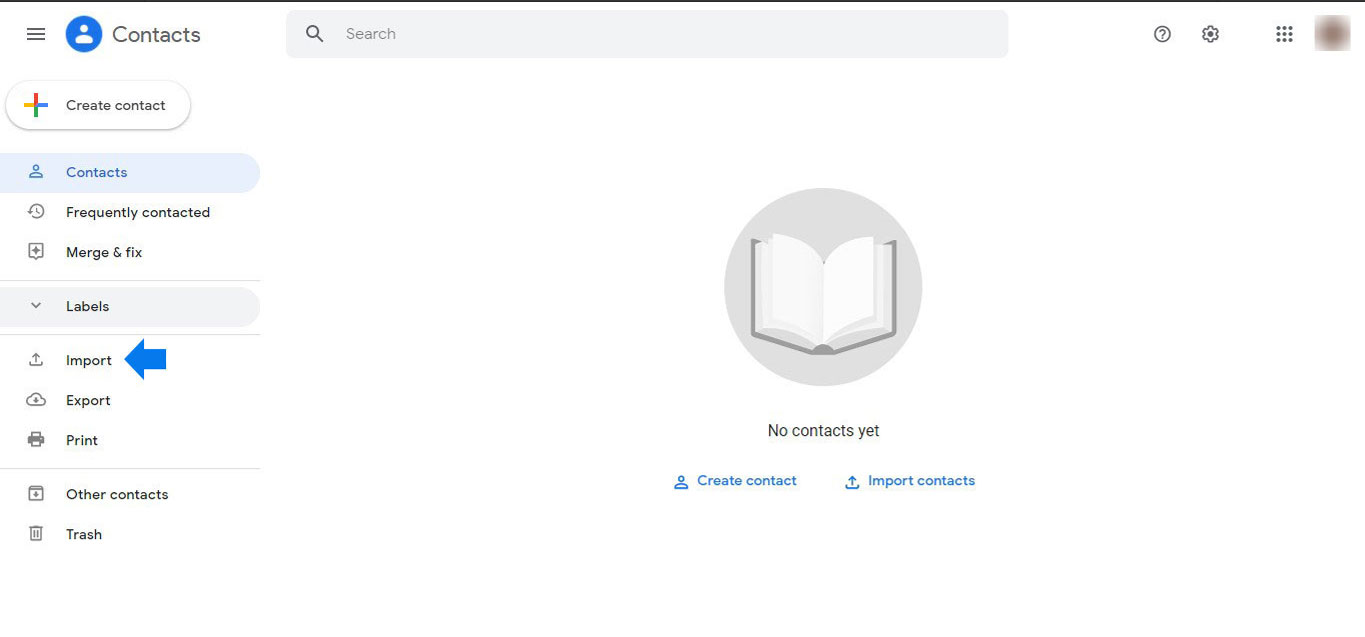Image resolution: width=1365 pixels, height=637 pixels.
Task: Click the person icon beside Contacts
Action: [x=36, y=172]
